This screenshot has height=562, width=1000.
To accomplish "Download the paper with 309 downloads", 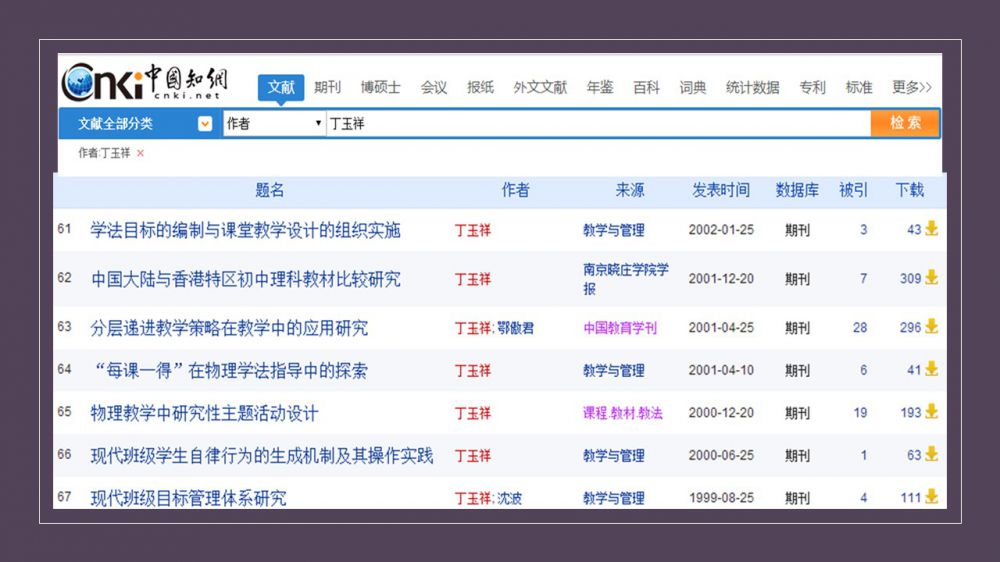I will click(x=931, y=278).
